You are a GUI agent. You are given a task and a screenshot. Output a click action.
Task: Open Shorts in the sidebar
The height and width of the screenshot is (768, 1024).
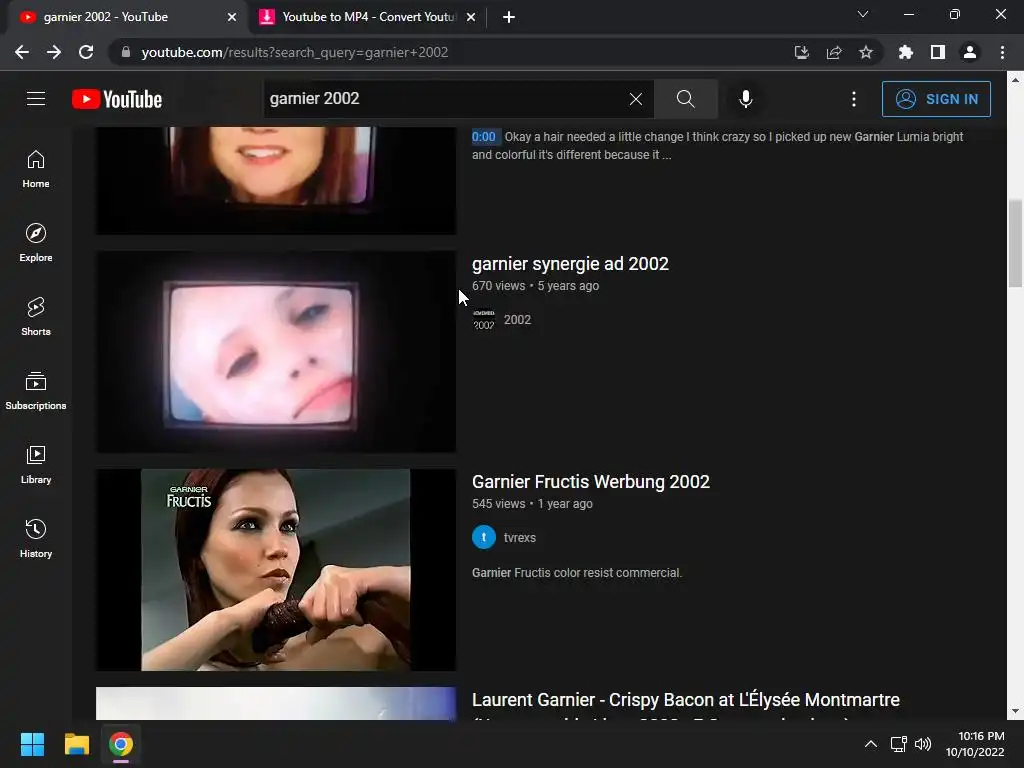point(36,316)
